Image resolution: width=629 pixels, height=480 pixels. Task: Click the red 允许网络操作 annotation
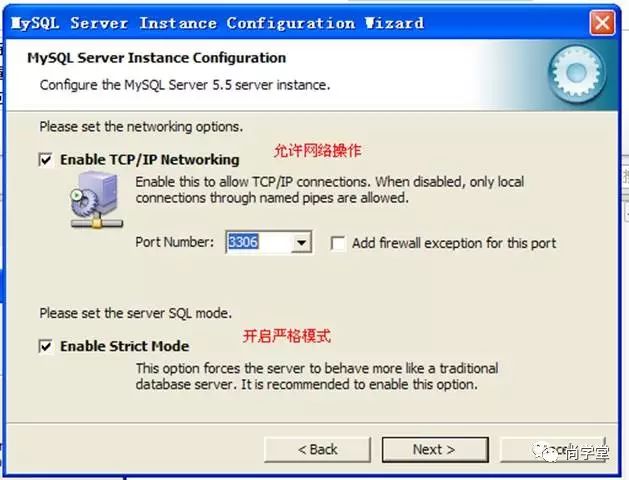point(318,151)
